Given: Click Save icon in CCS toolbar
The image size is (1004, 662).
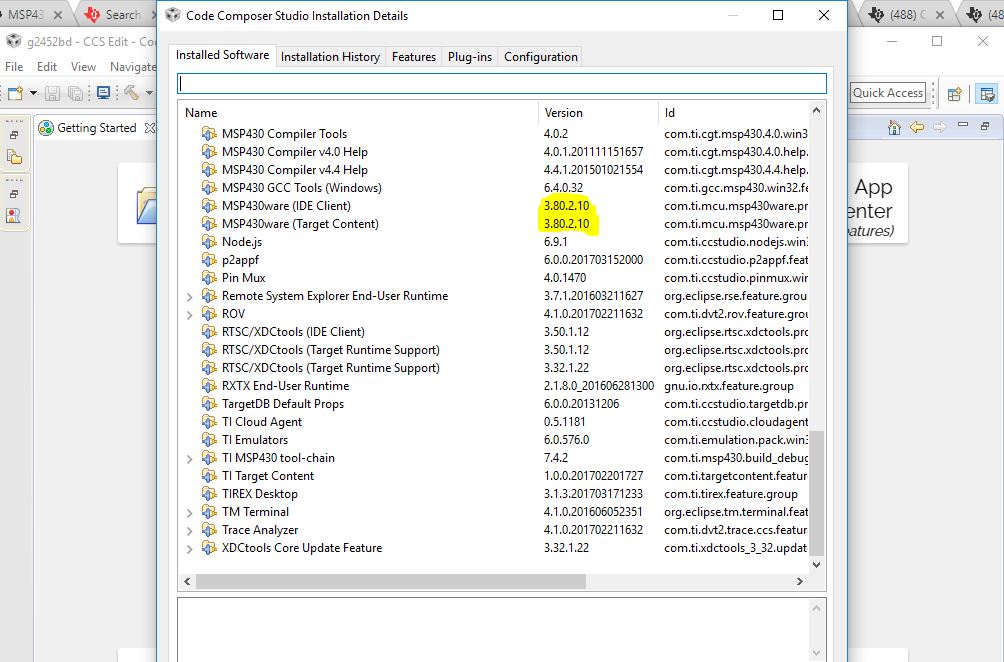Looking at the screenshot, I should pyautogui.click(x=53, y=93).
